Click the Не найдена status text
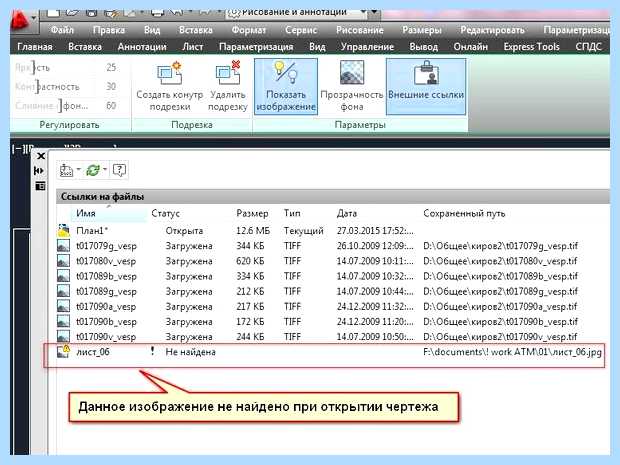This screenshot has height=465, width=620. 190,352
